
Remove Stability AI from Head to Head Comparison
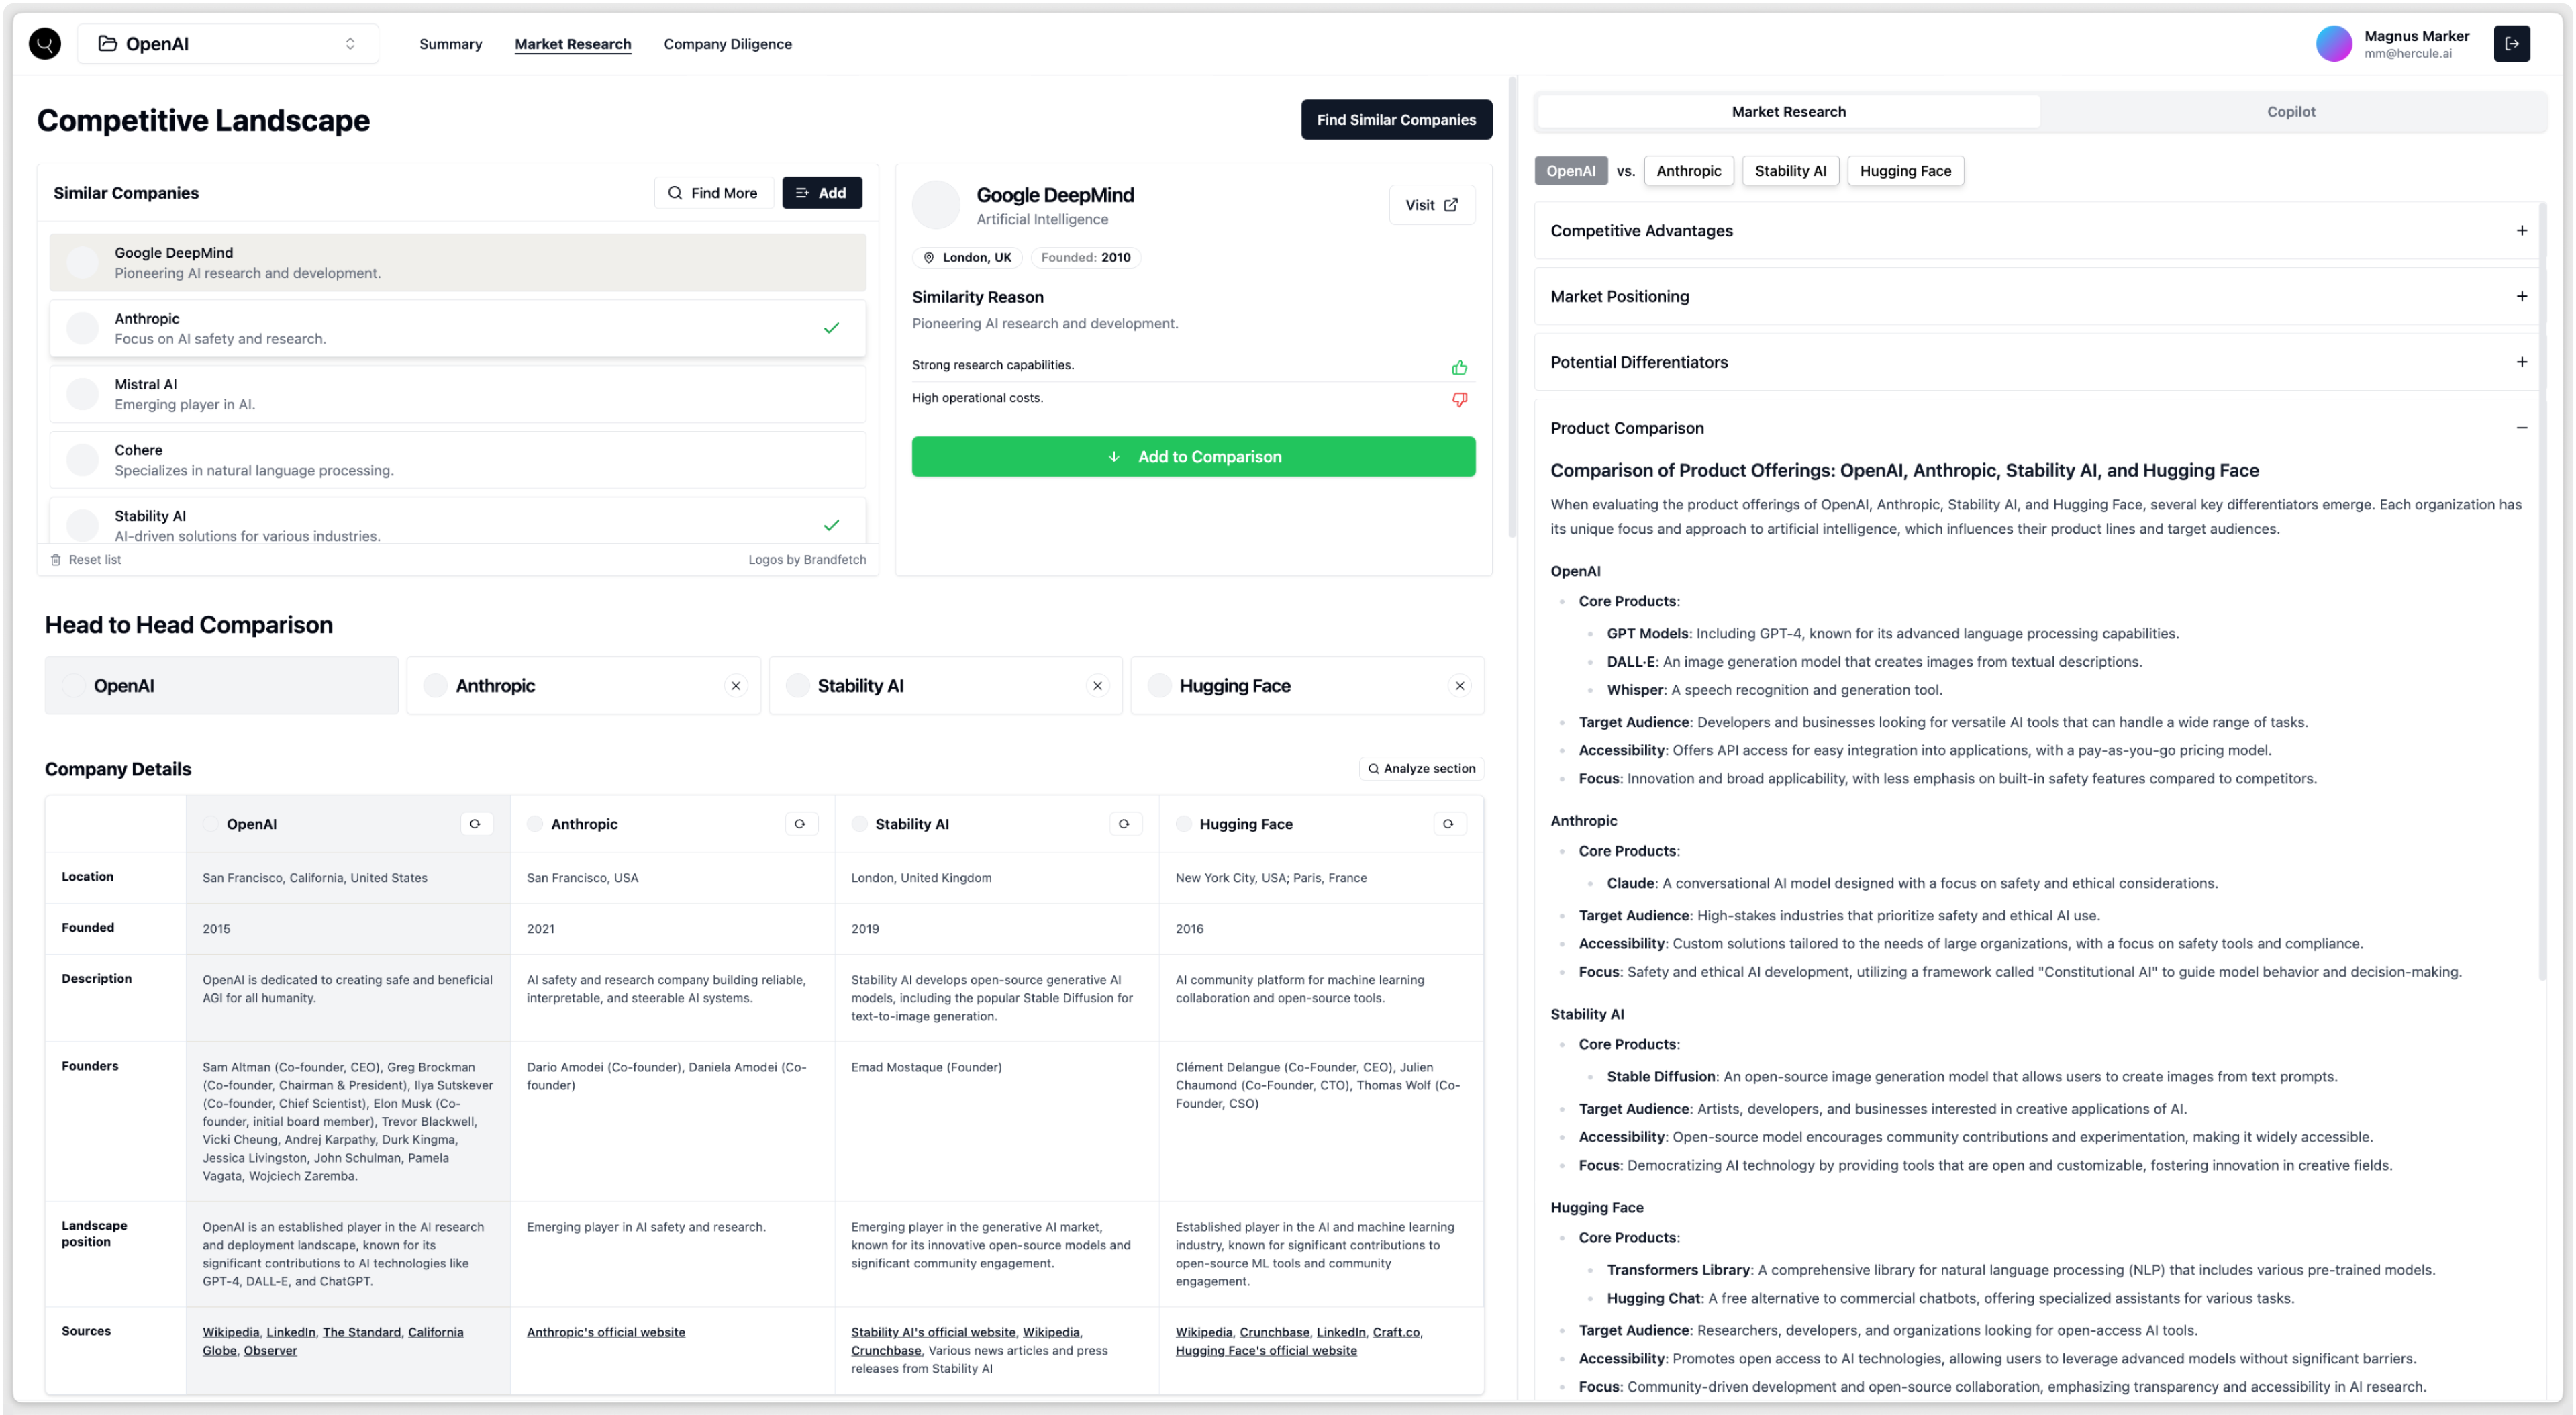click(1097, 685)
